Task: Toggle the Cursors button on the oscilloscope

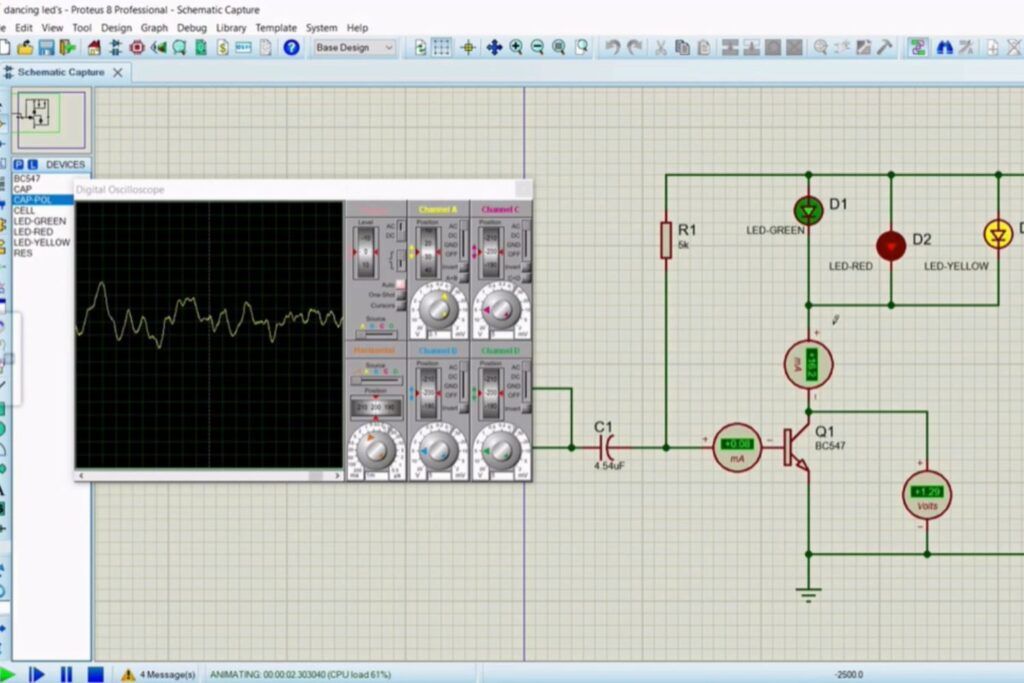Action: click(400, 306)
